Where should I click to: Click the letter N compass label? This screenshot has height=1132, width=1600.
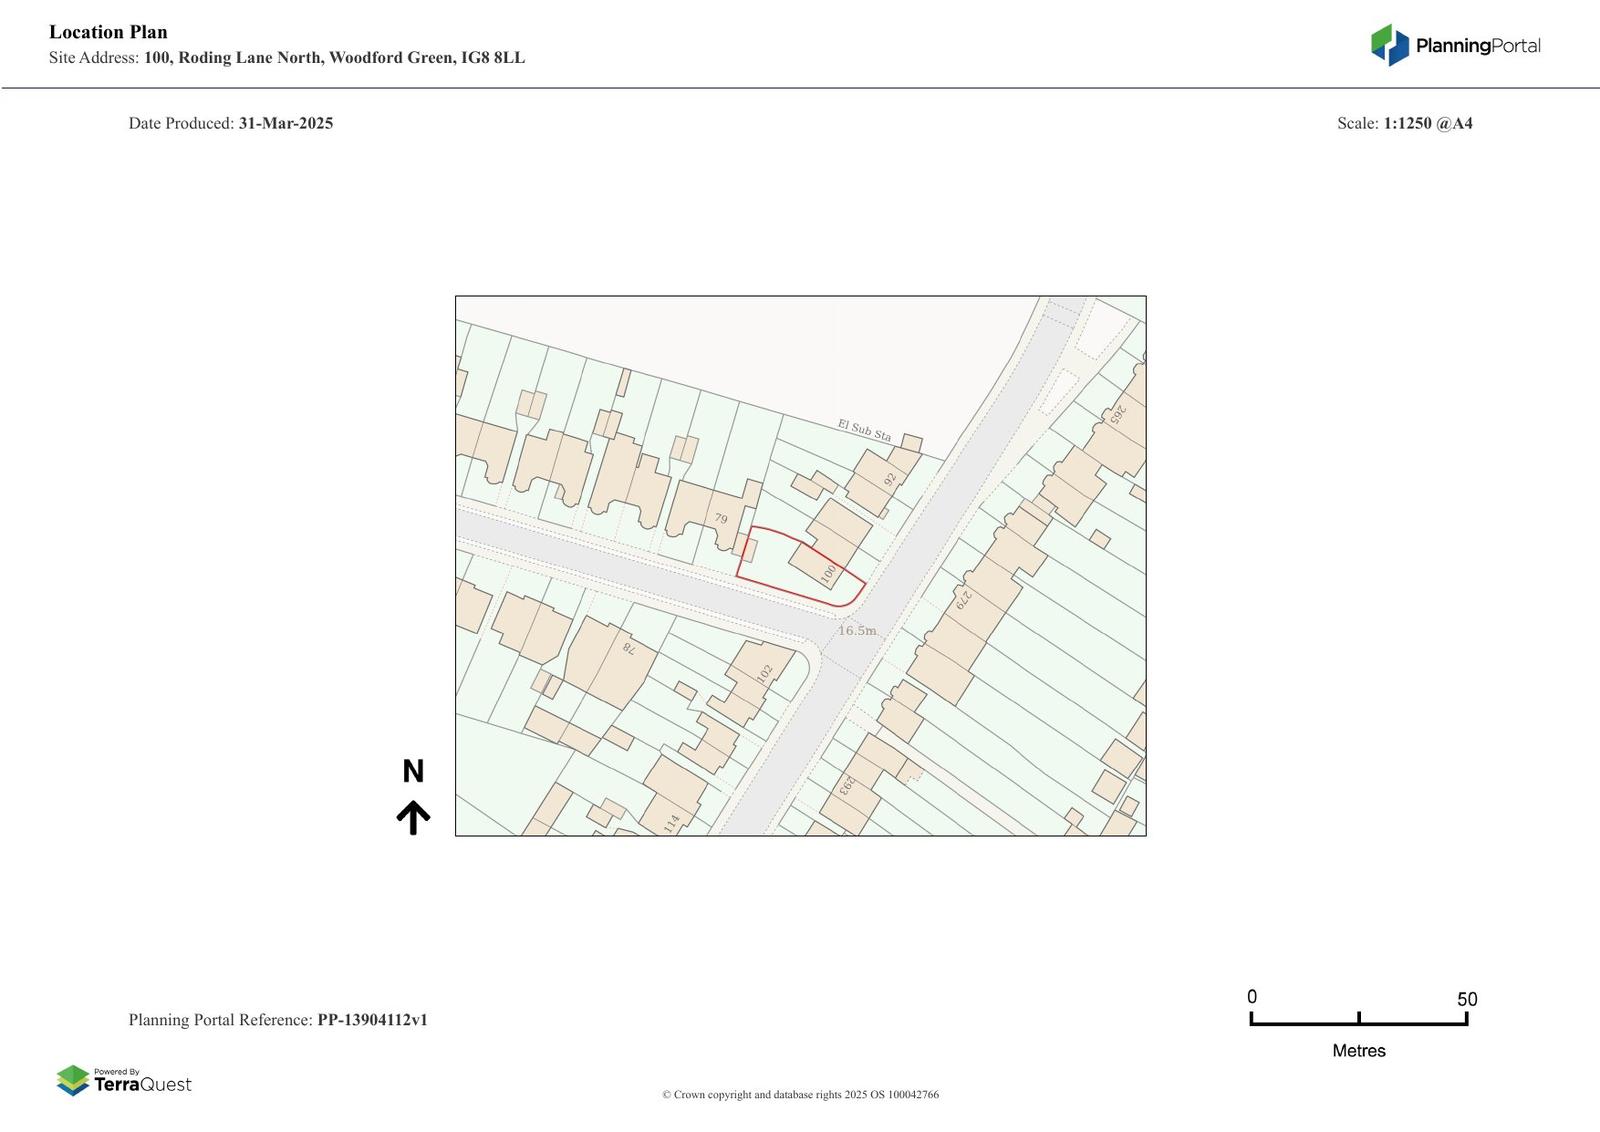(413, 771)
